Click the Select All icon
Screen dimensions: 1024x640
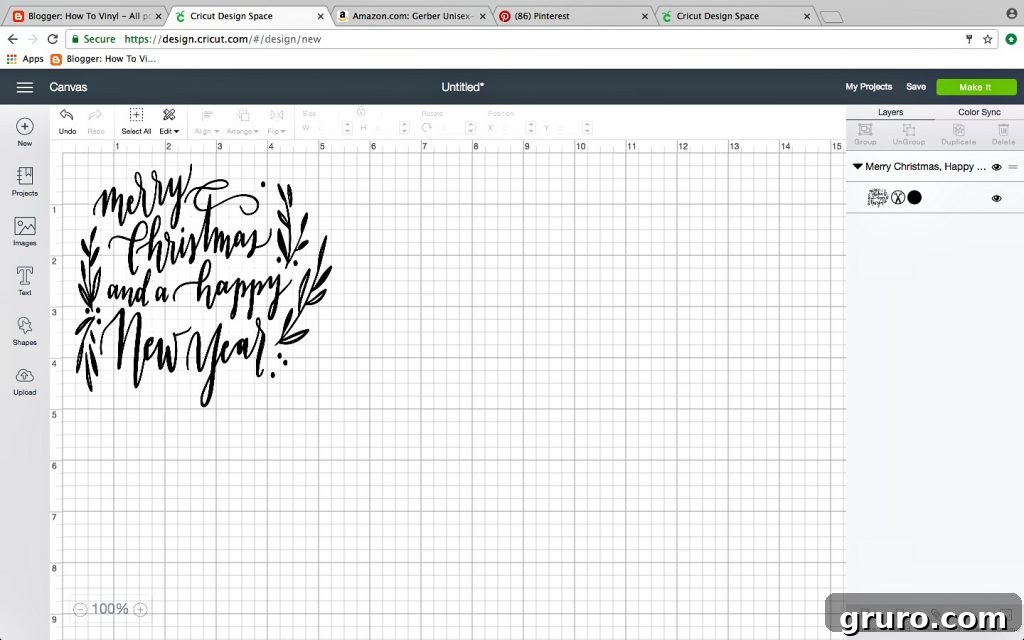(x=136, y=116)
